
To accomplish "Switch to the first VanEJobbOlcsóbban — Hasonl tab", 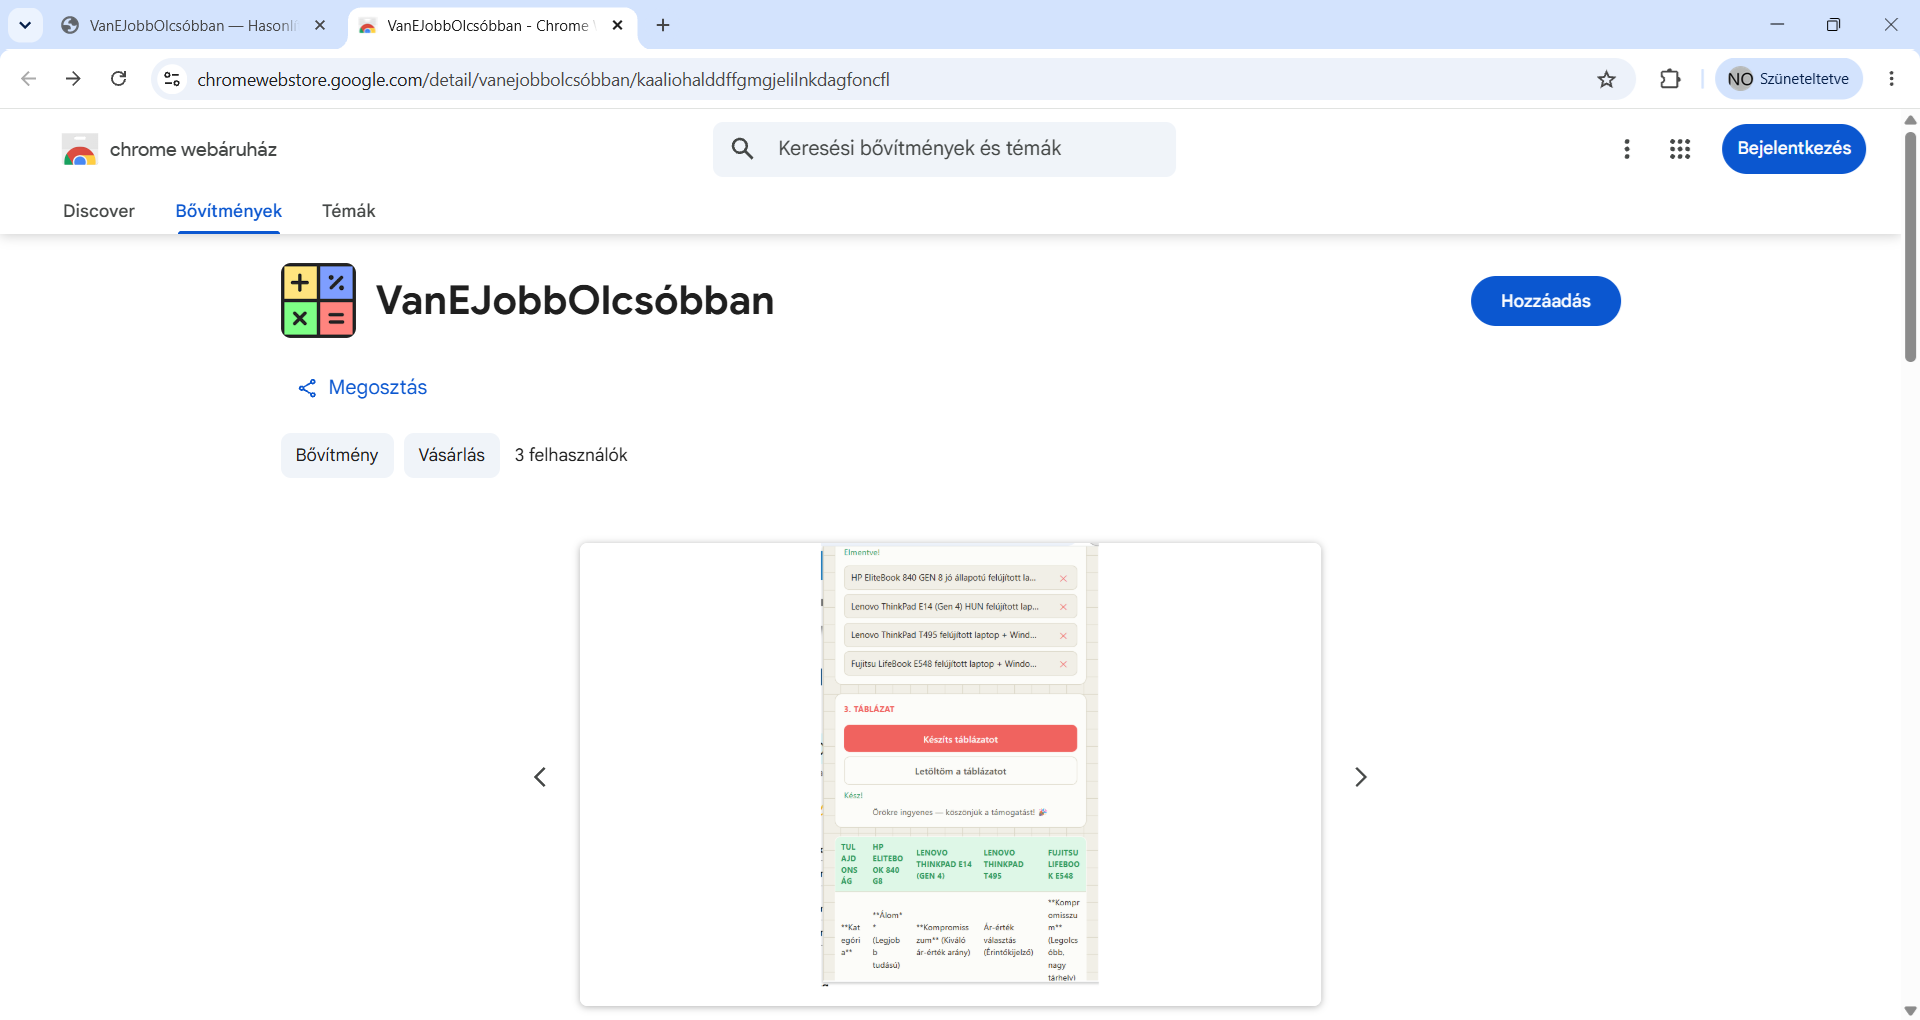I will [192, 25].
